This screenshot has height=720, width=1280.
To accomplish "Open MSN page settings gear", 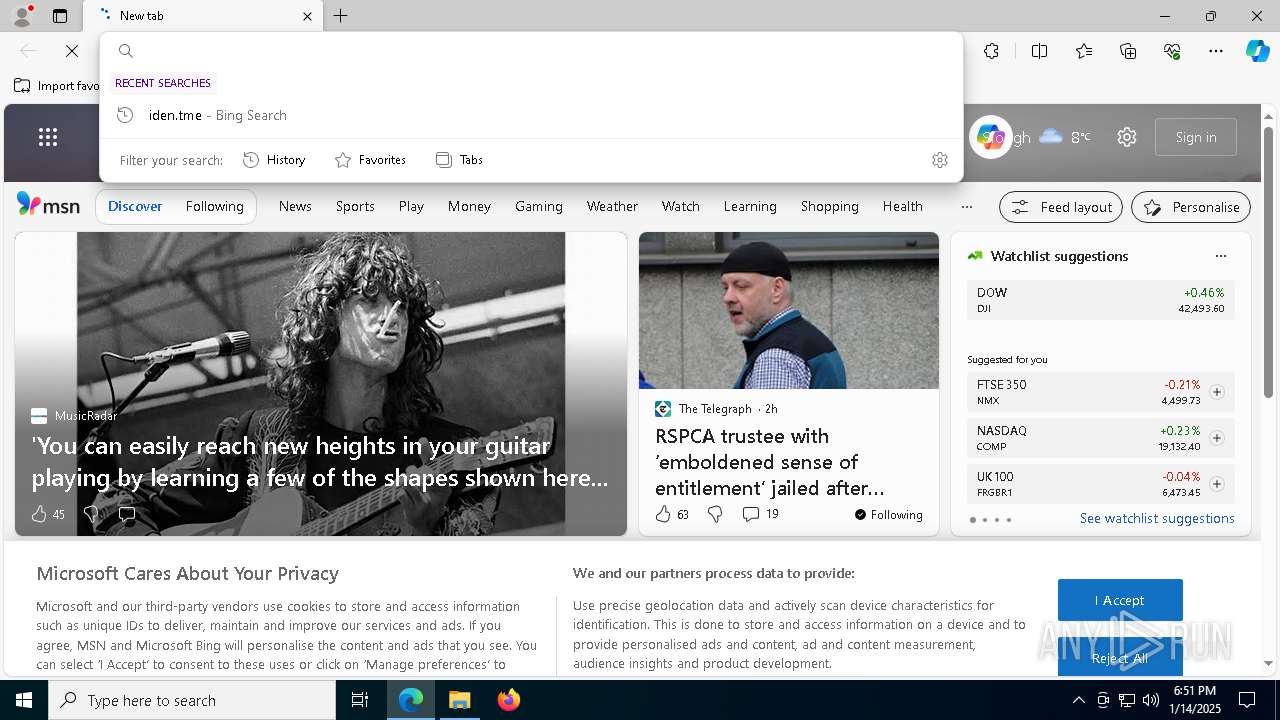I will click(1127, 137).
